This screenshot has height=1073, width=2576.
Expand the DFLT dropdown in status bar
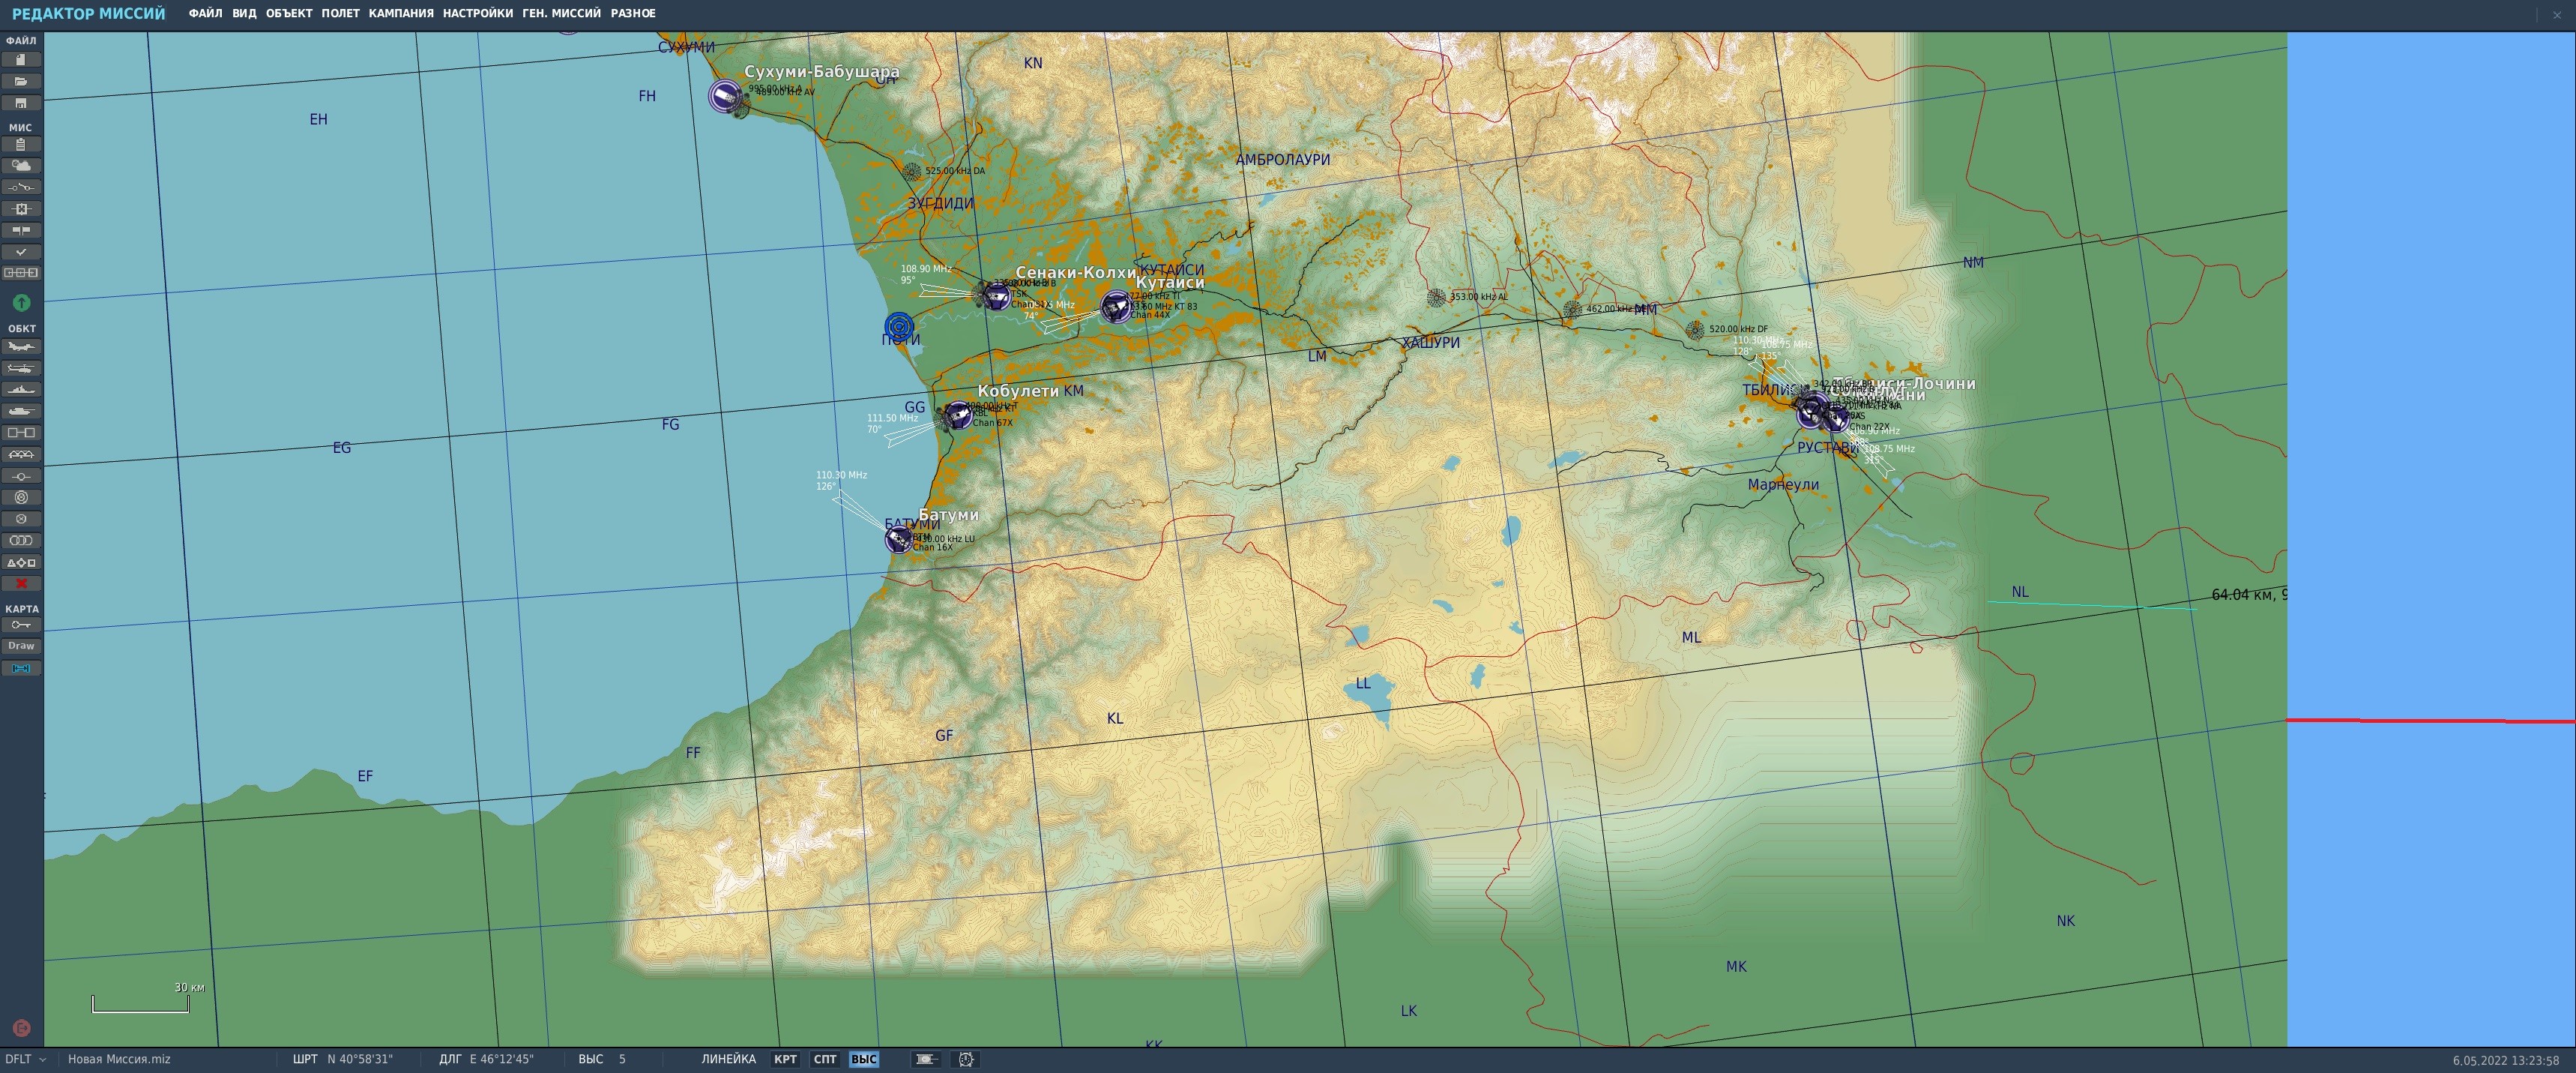pos(25,1059)
